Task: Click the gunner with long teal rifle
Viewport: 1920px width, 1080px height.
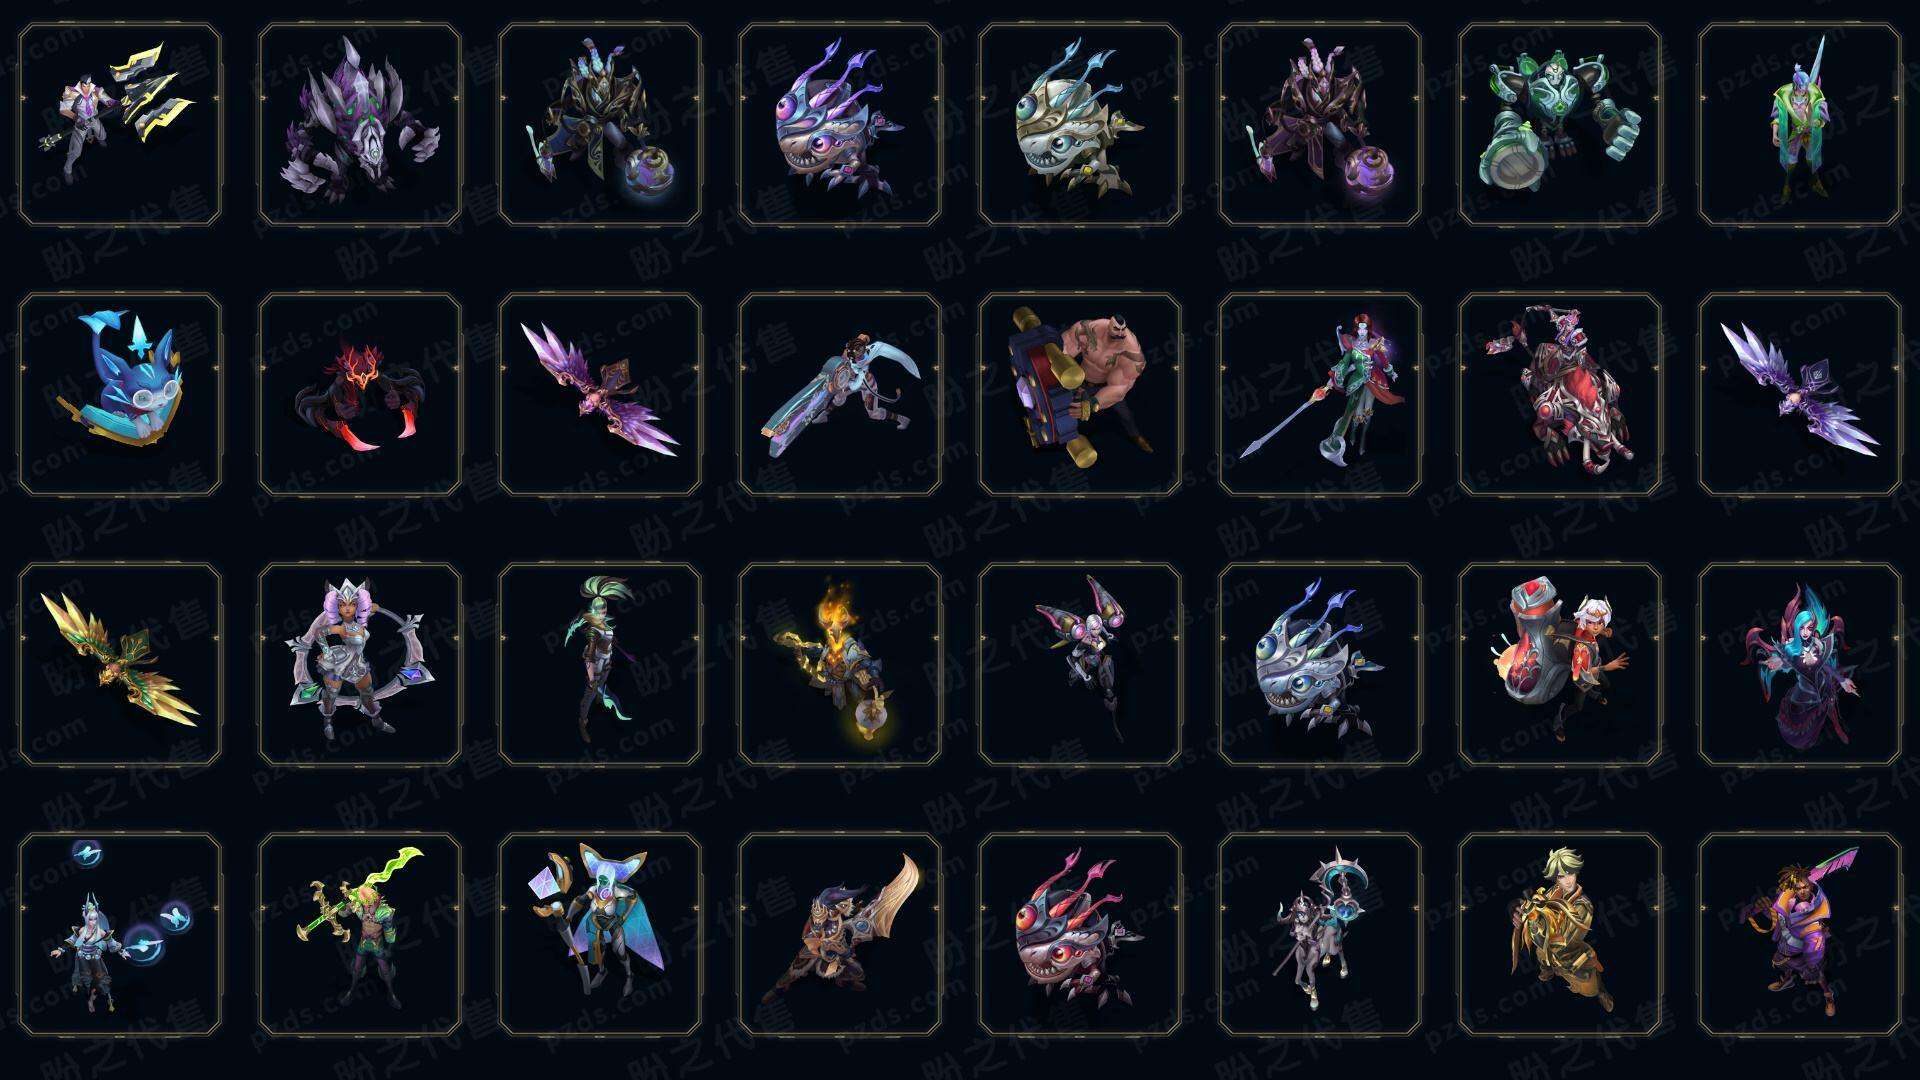Action: (x=840, y=394)
